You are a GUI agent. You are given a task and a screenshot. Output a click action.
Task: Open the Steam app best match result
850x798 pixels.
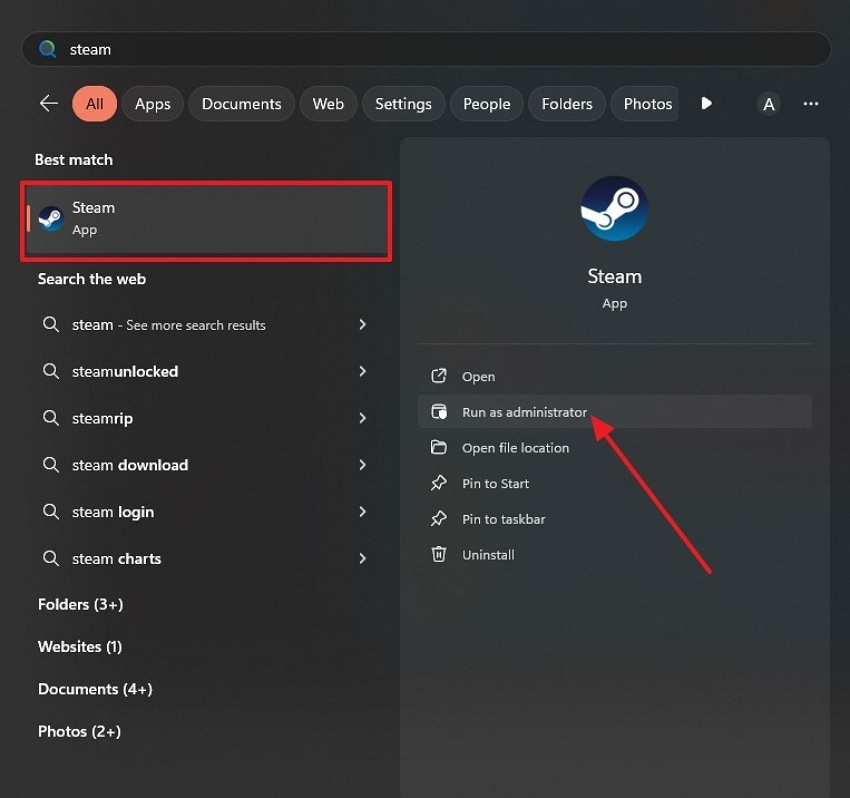(207, 221)
